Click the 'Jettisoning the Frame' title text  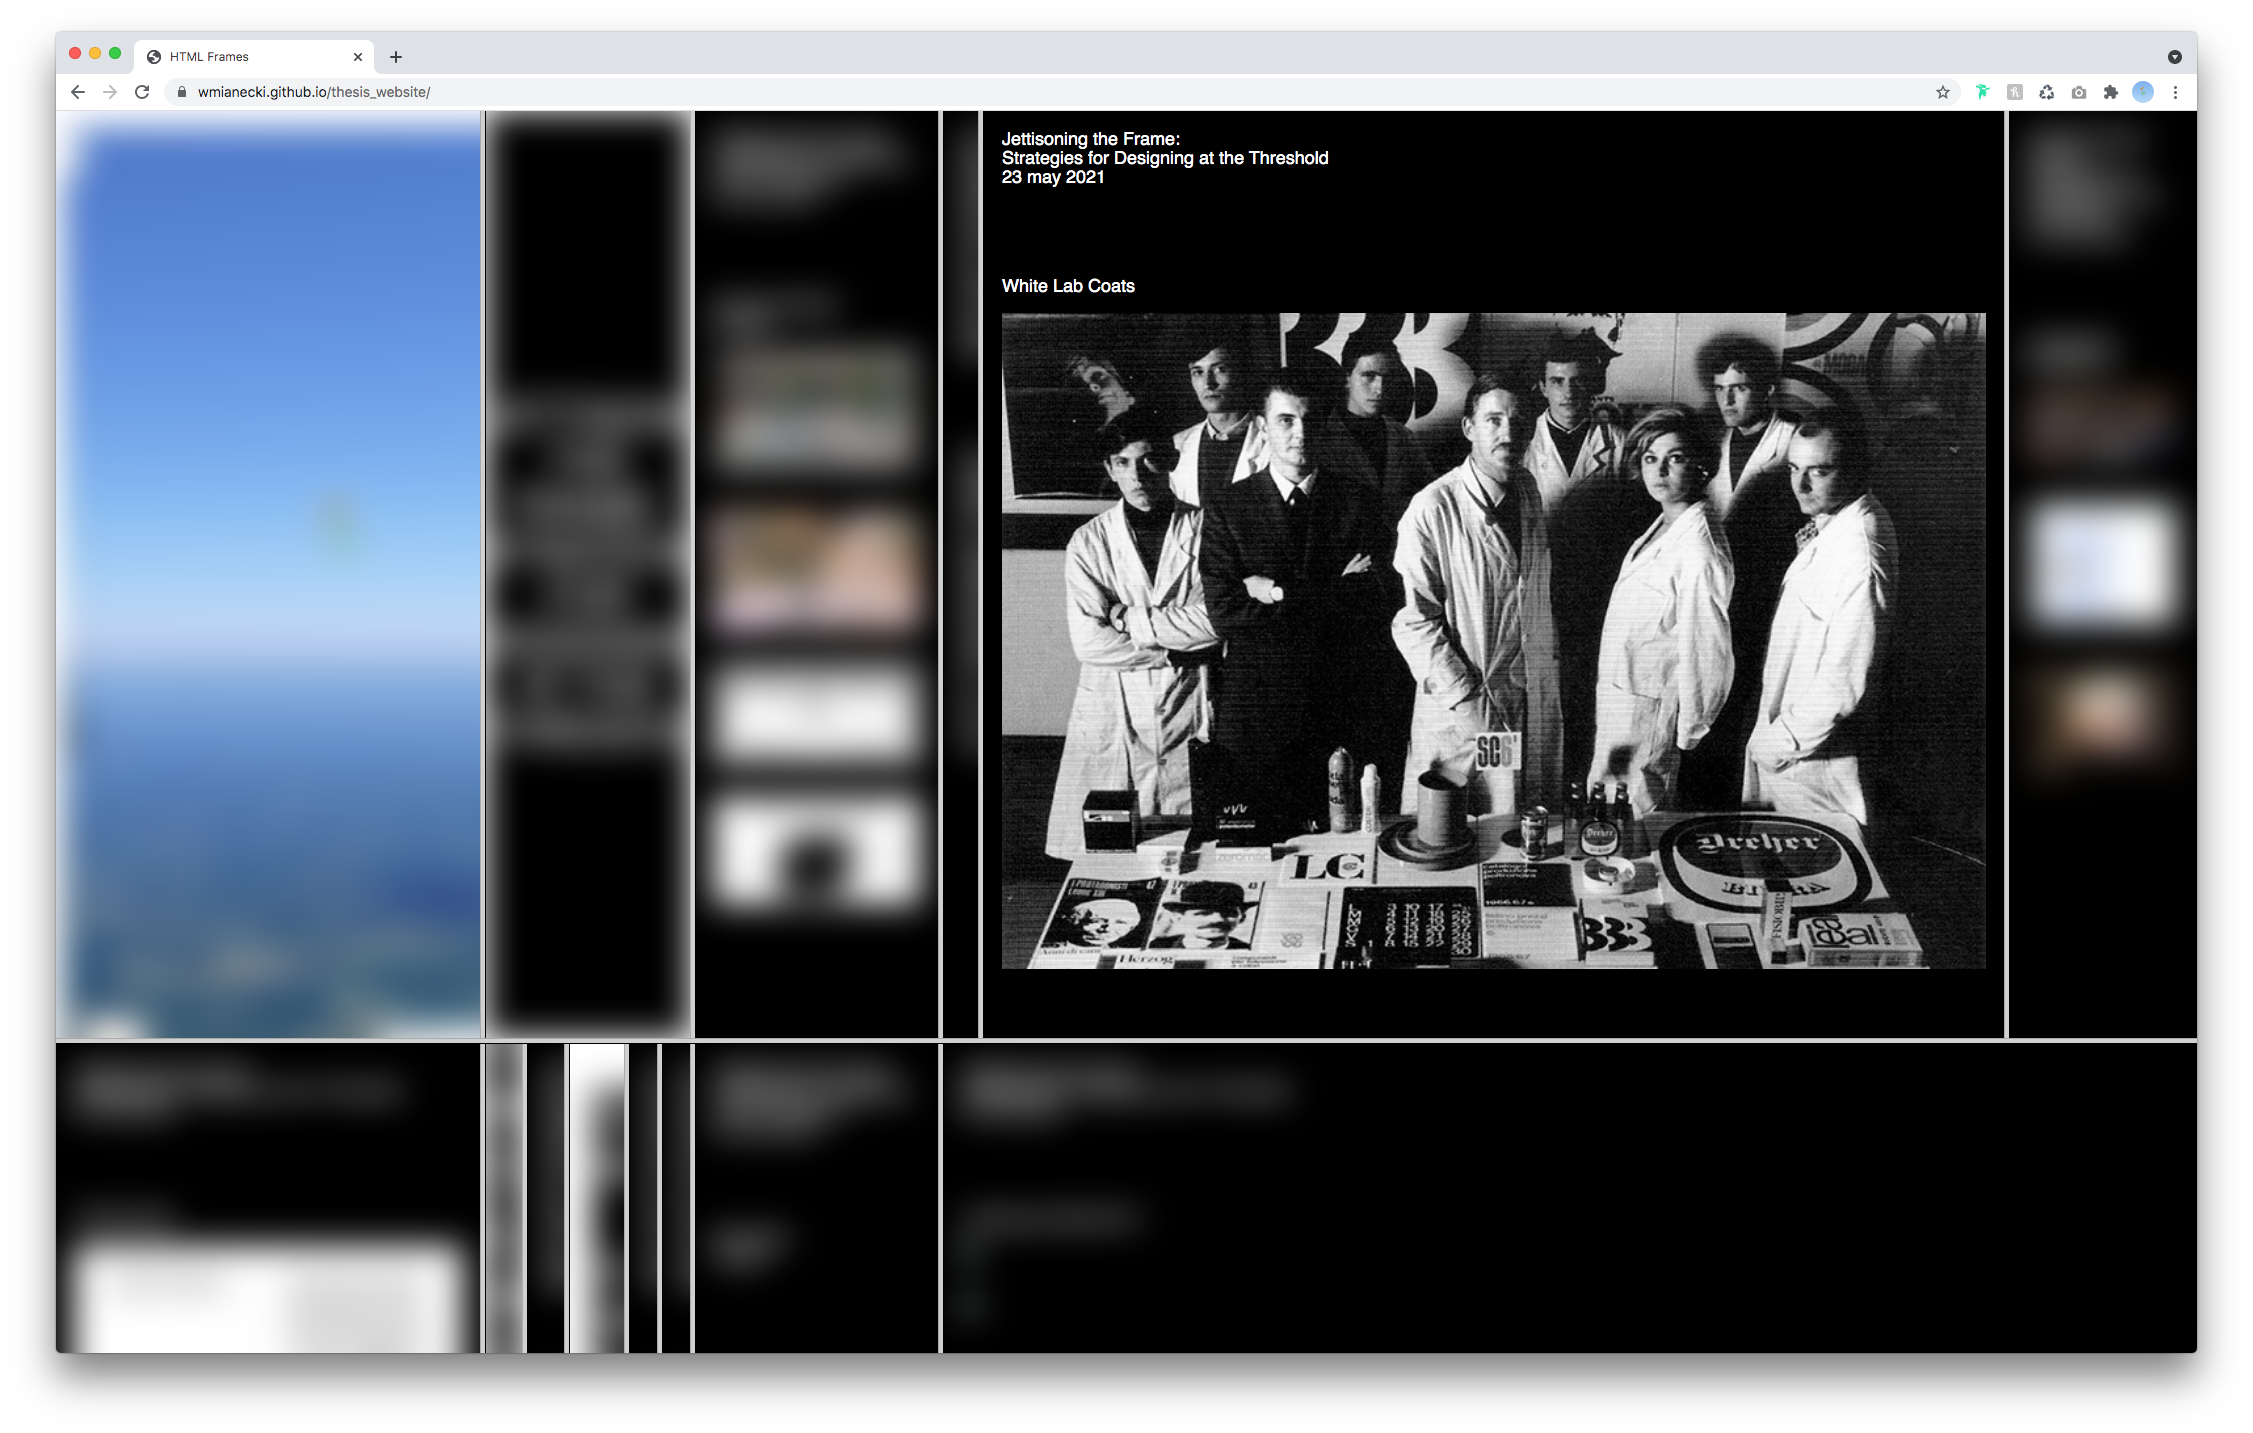[1090, 139]
